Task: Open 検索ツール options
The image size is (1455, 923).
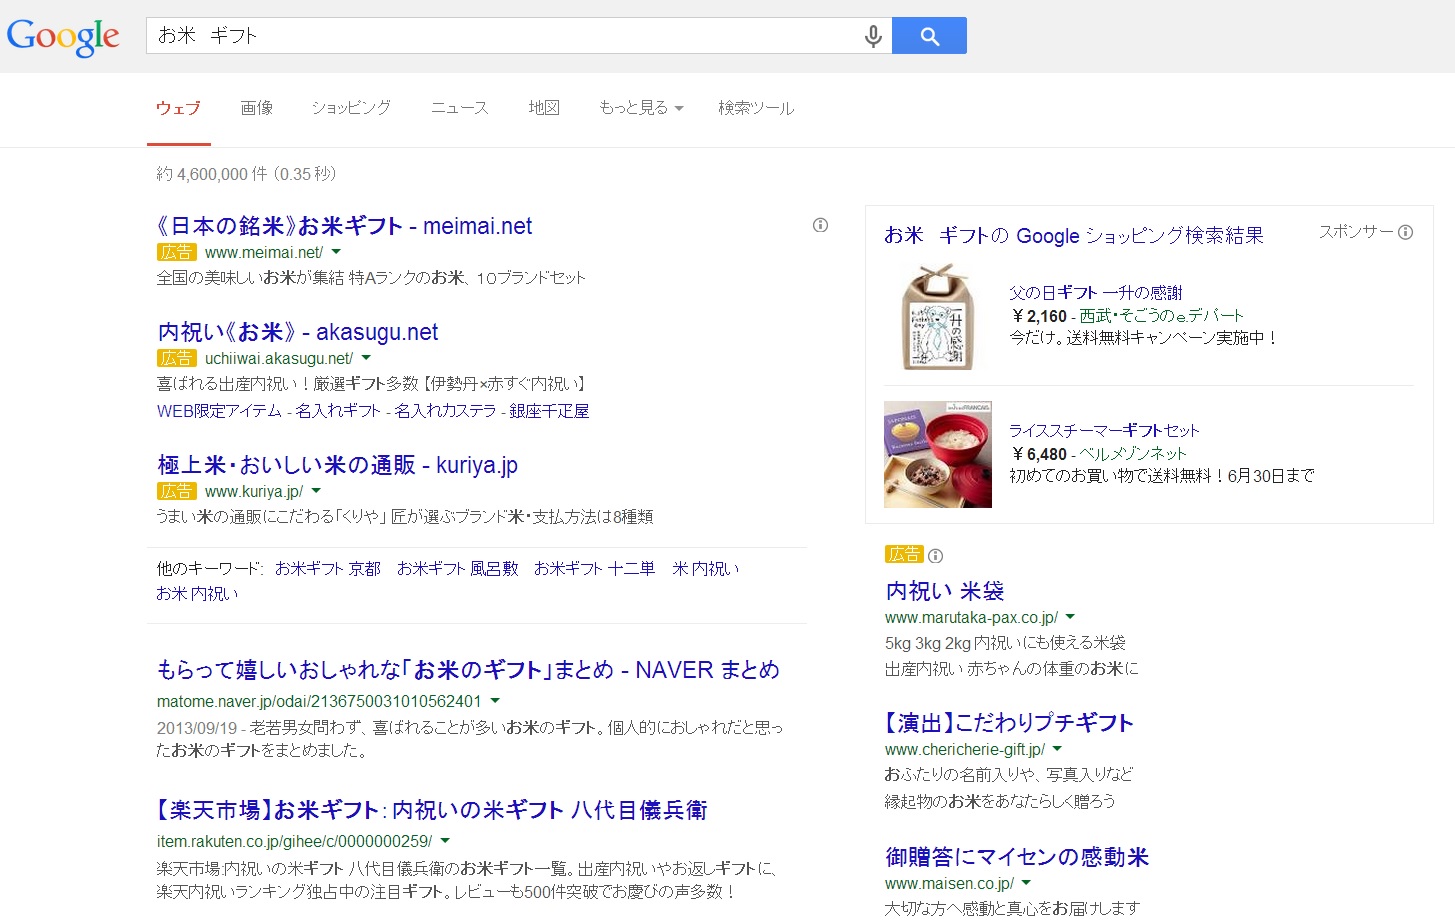Action: (756, 108)
